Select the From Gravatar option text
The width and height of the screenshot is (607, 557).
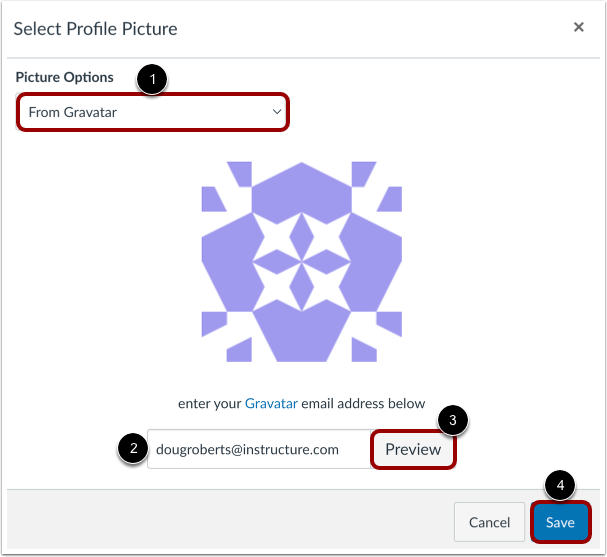[73, 112]
